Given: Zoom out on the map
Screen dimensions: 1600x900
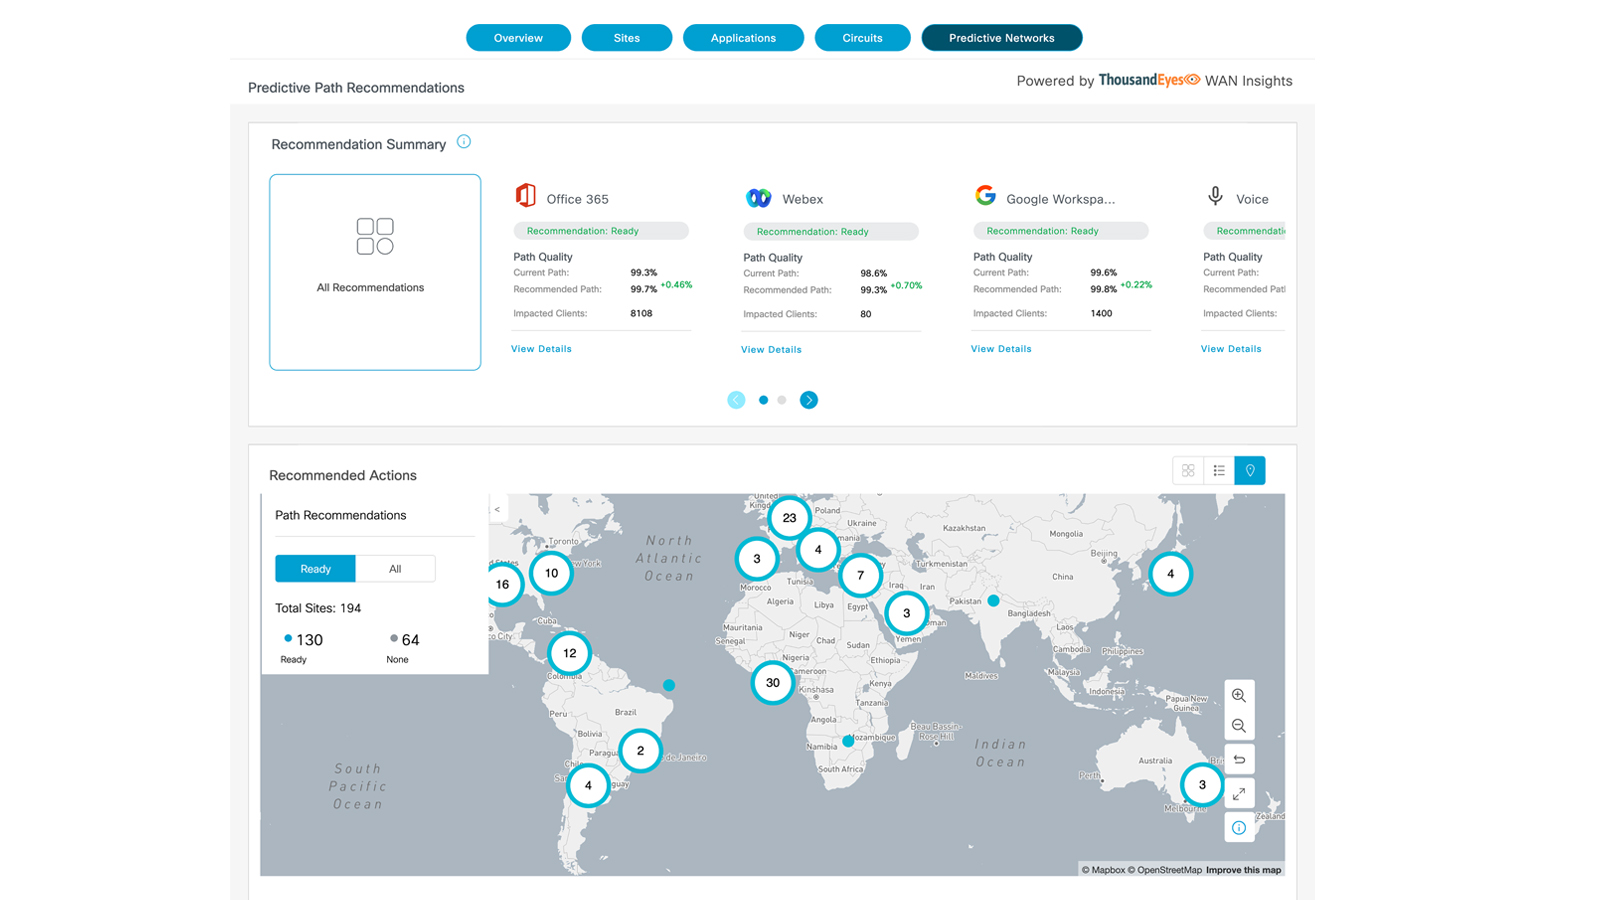Looking at the screenshot, I should pos(1239,726).
